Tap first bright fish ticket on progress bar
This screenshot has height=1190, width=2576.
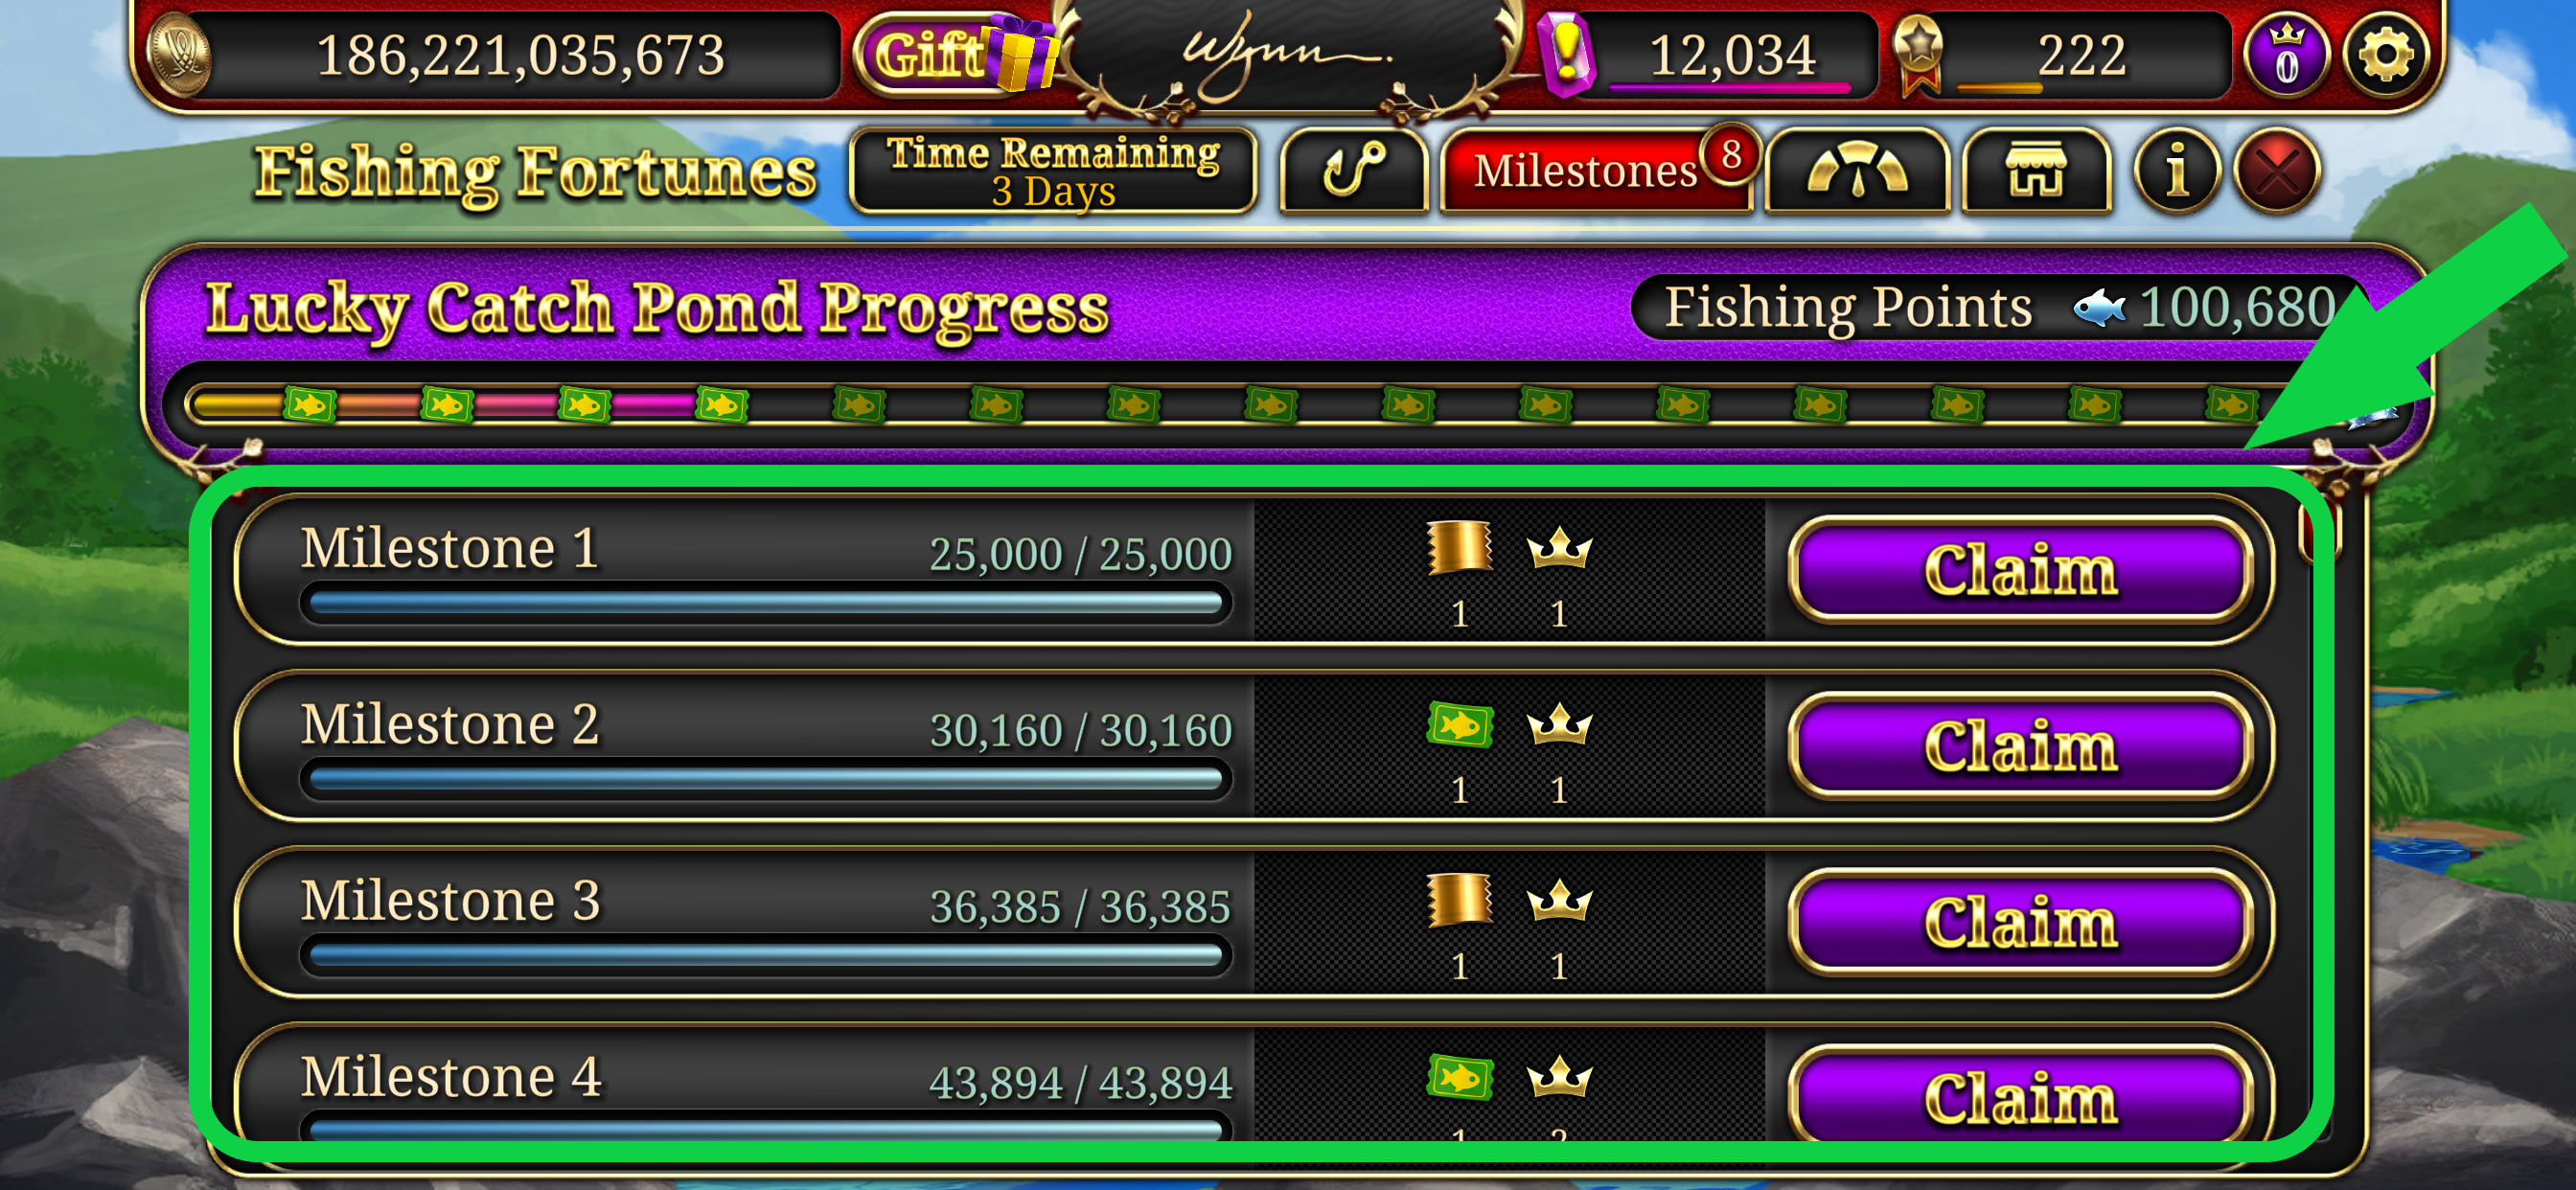310,405
